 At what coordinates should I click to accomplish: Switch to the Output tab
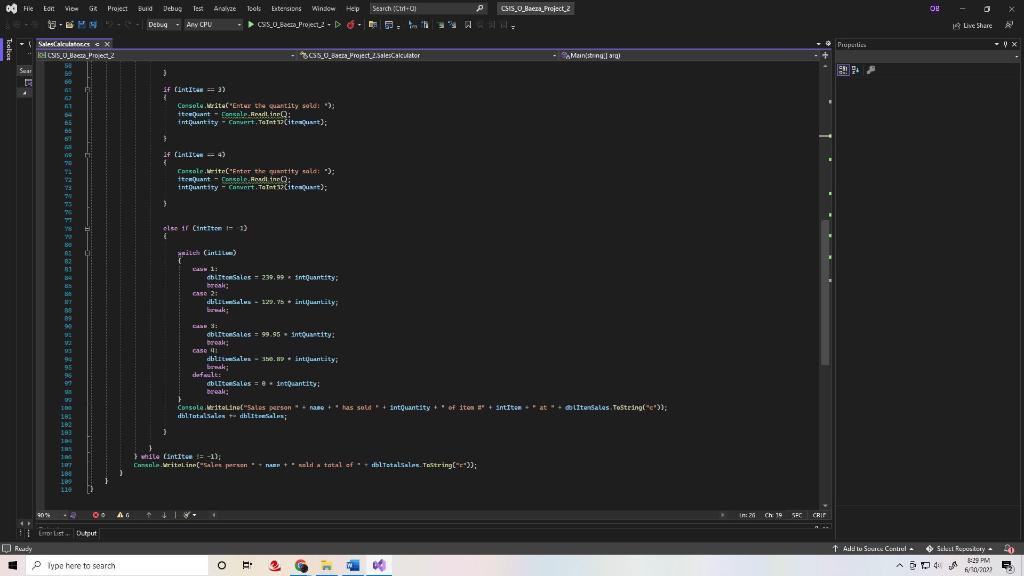[86, 533]
